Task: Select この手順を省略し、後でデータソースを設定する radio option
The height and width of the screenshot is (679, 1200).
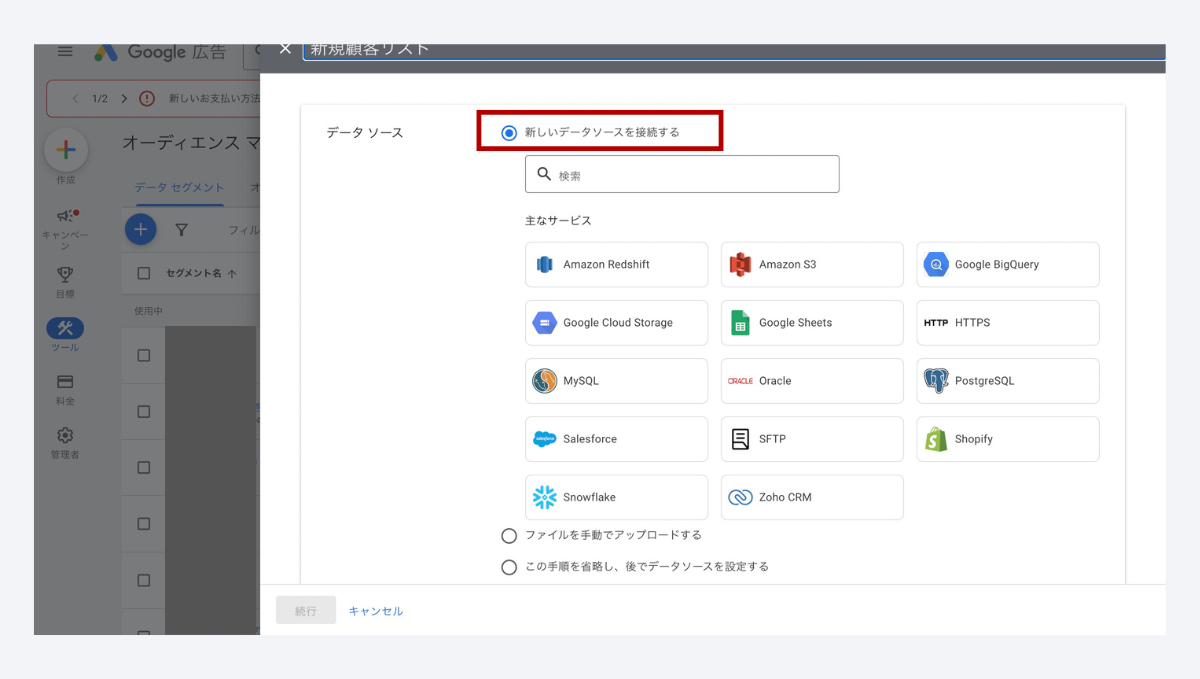Action: pyautogui.click(x=509, y=567)
